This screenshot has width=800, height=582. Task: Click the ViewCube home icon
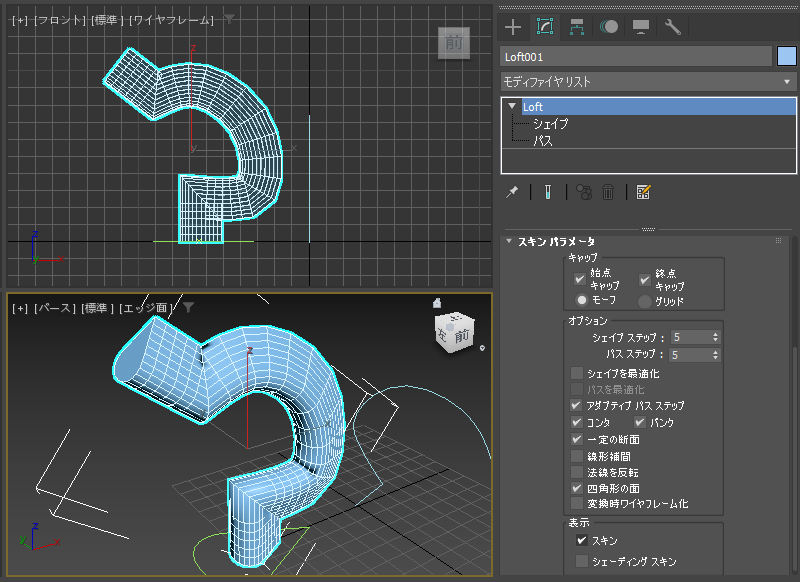(437, 303)
